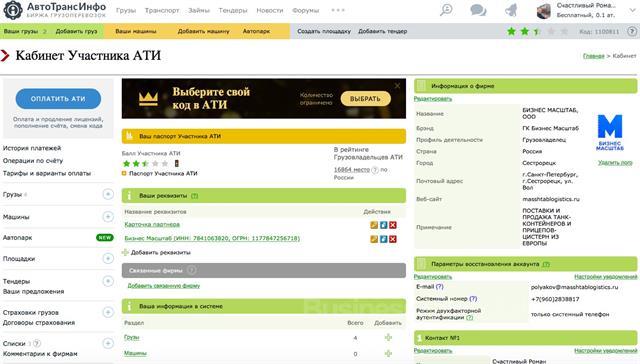640x364 pixels.
Task: Go to Ваши машины in yellow bar
Action: point(136,31)
